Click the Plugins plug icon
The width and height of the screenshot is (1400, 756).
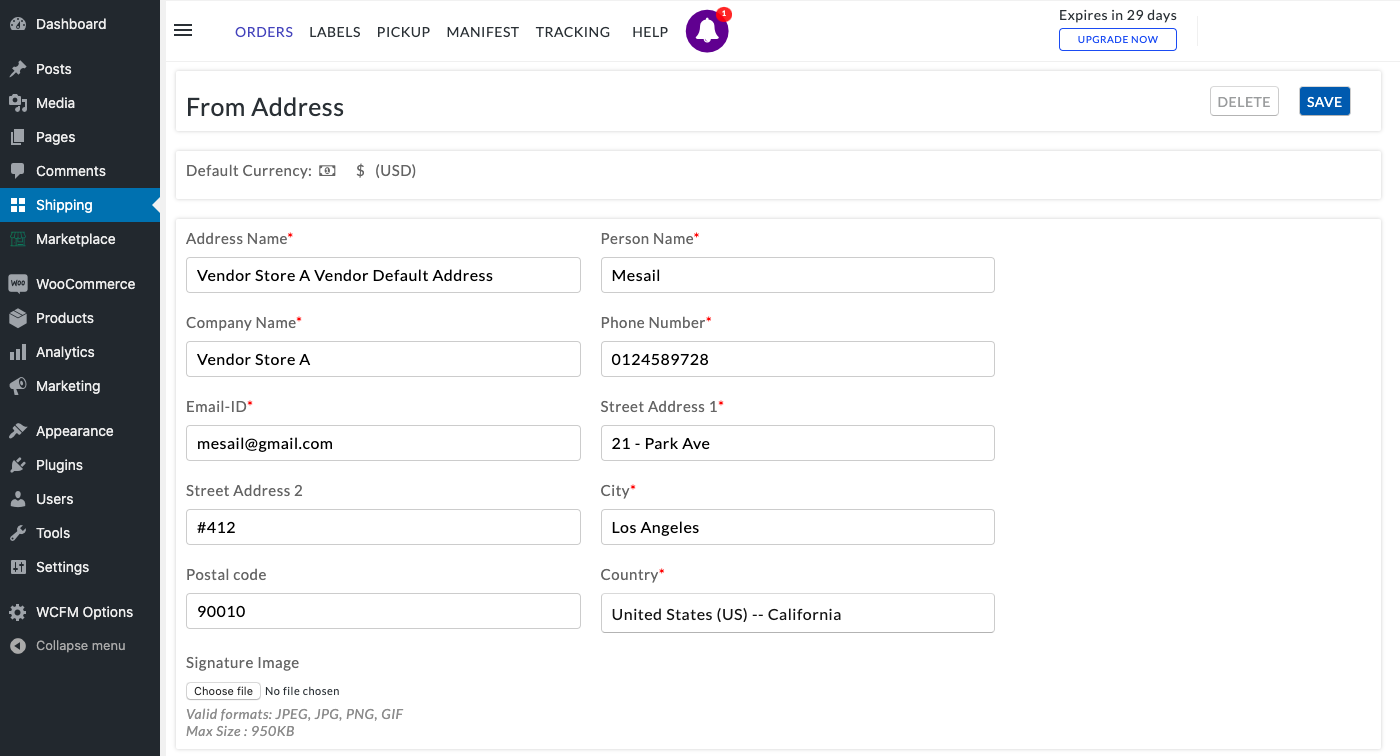pyautogui.click(x=18, y=465)
